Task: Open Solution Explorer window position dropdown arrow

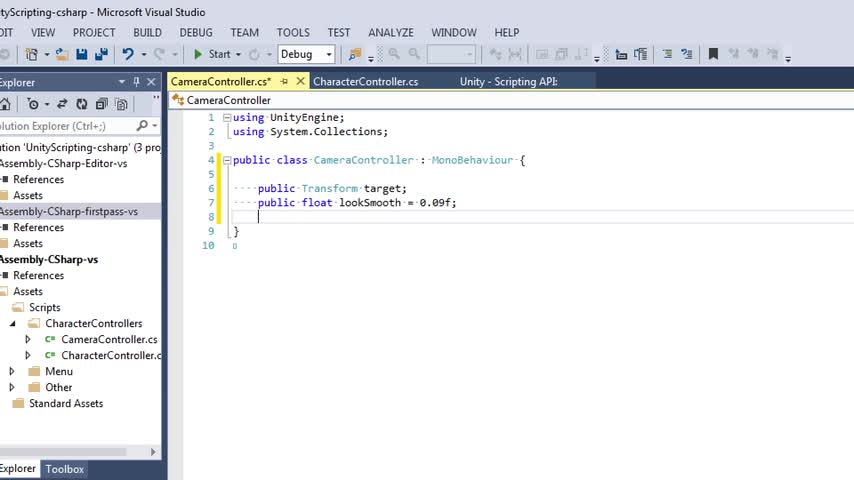Action: [121, 82]
